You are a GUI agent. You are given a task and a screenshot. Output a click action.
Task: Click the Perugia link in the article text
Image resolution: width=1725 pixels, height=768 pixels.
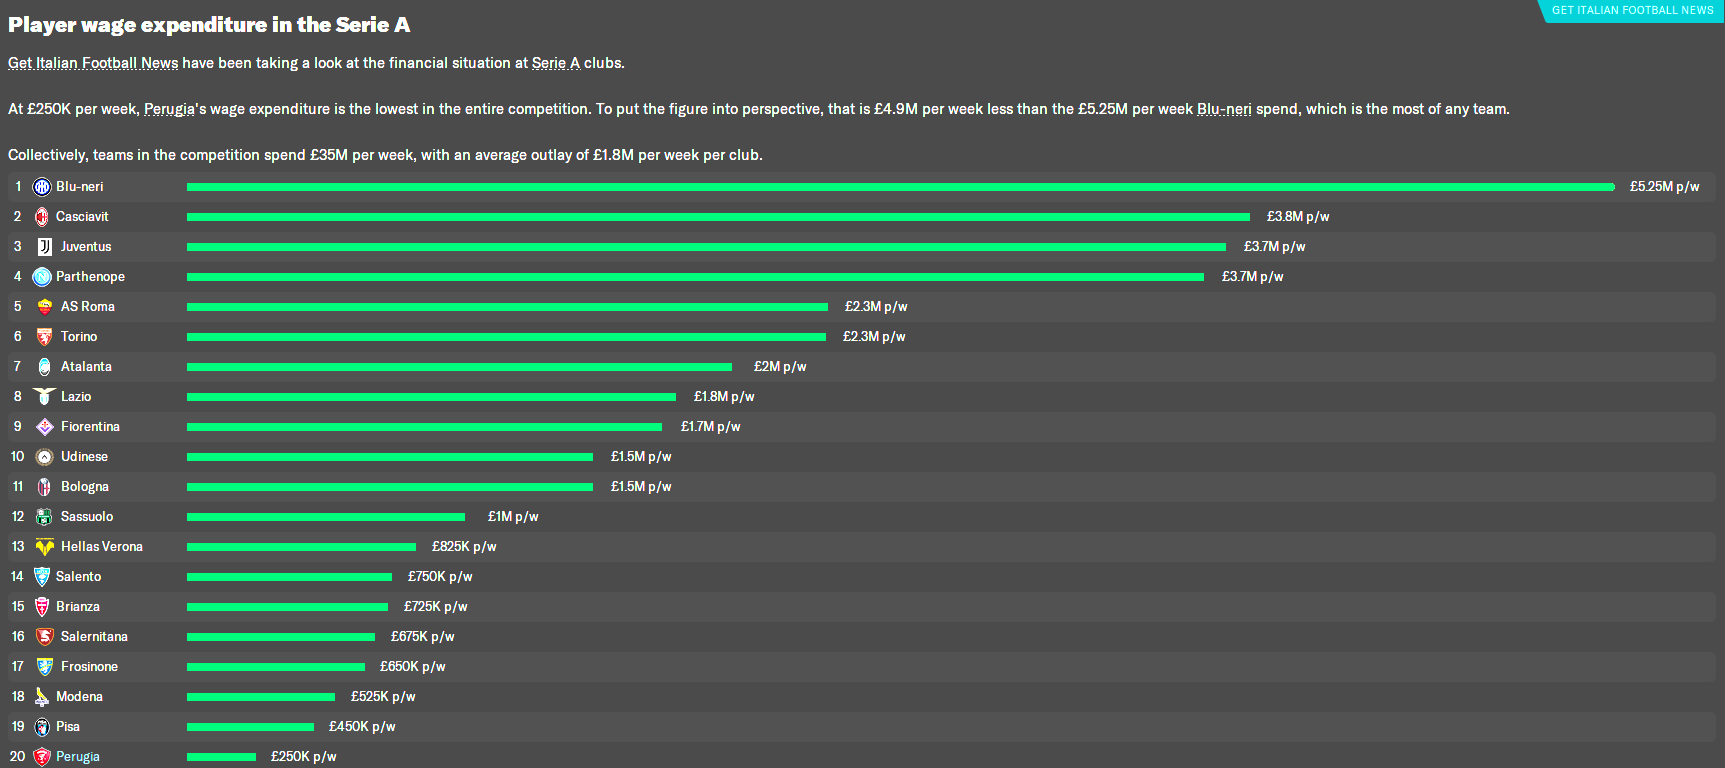point(169,109)
